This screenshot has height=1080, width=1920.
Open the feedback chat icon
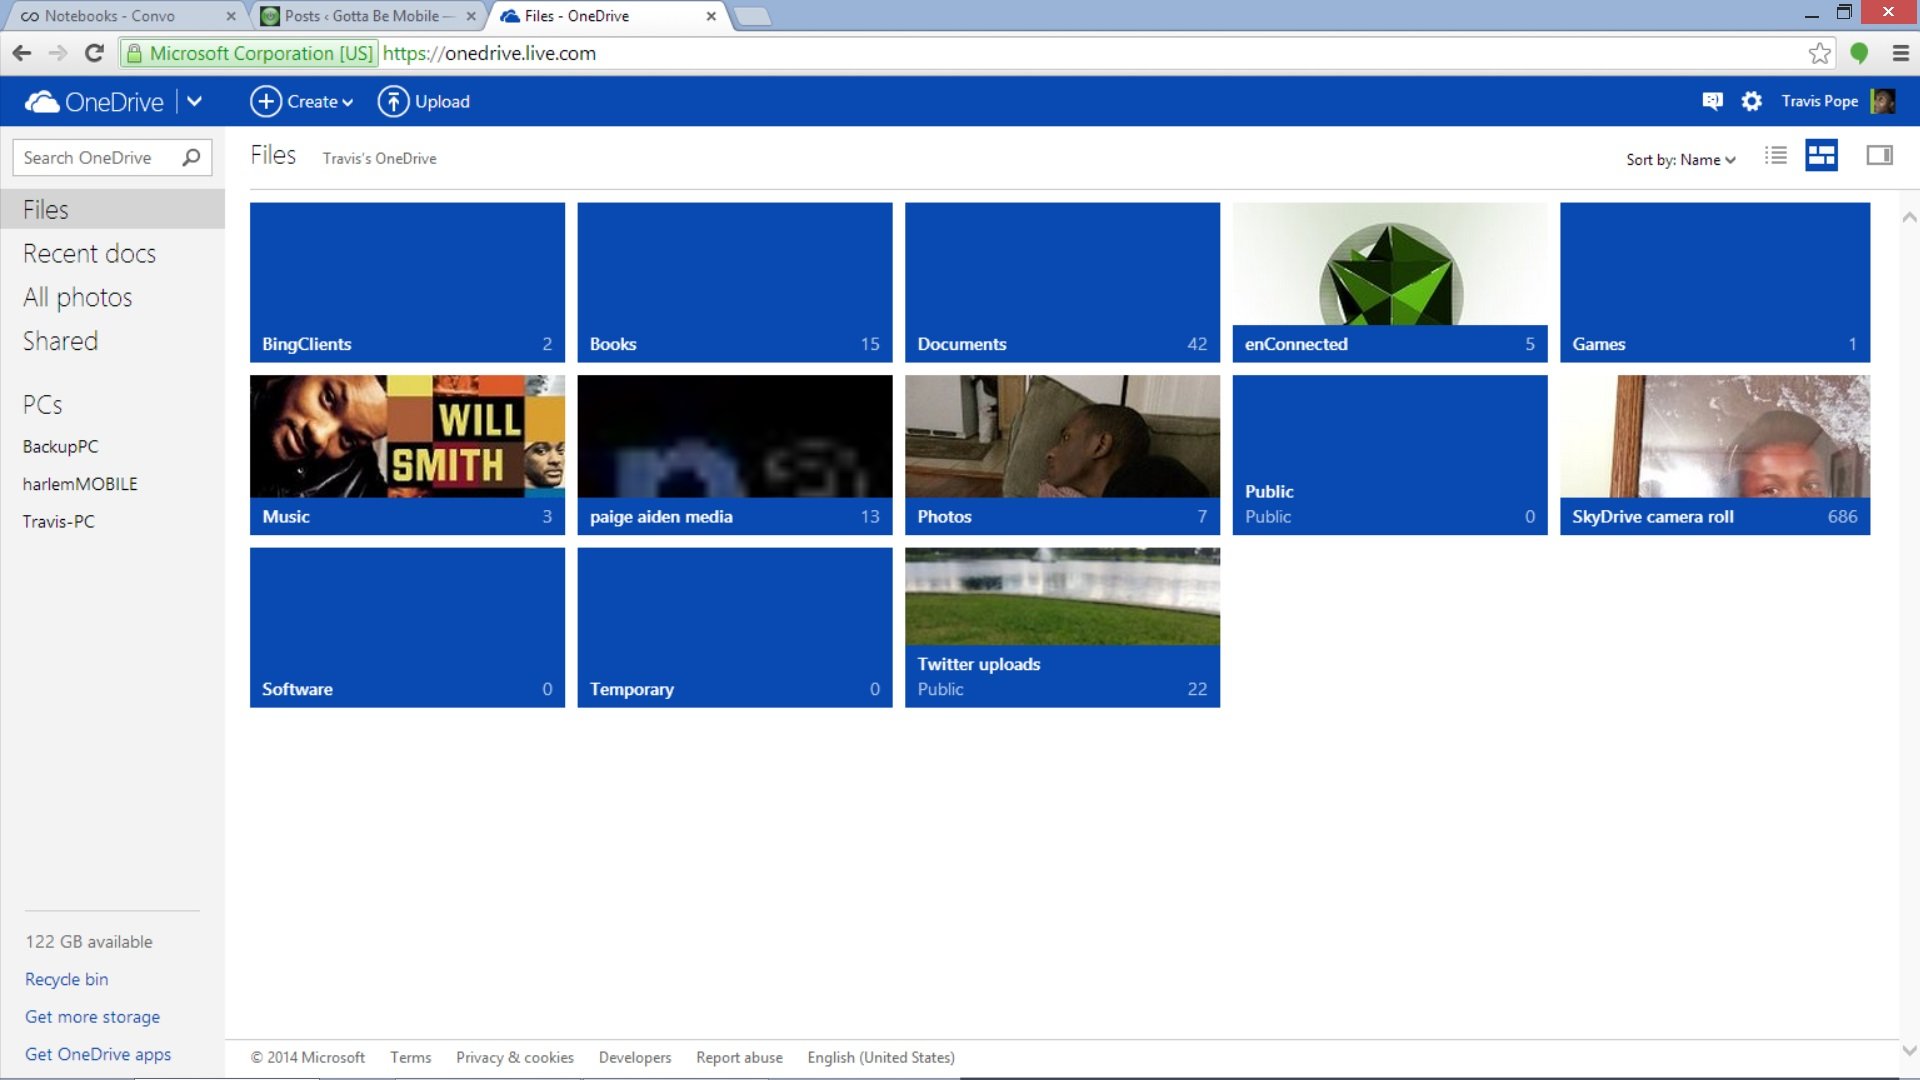coord(1713,101)
